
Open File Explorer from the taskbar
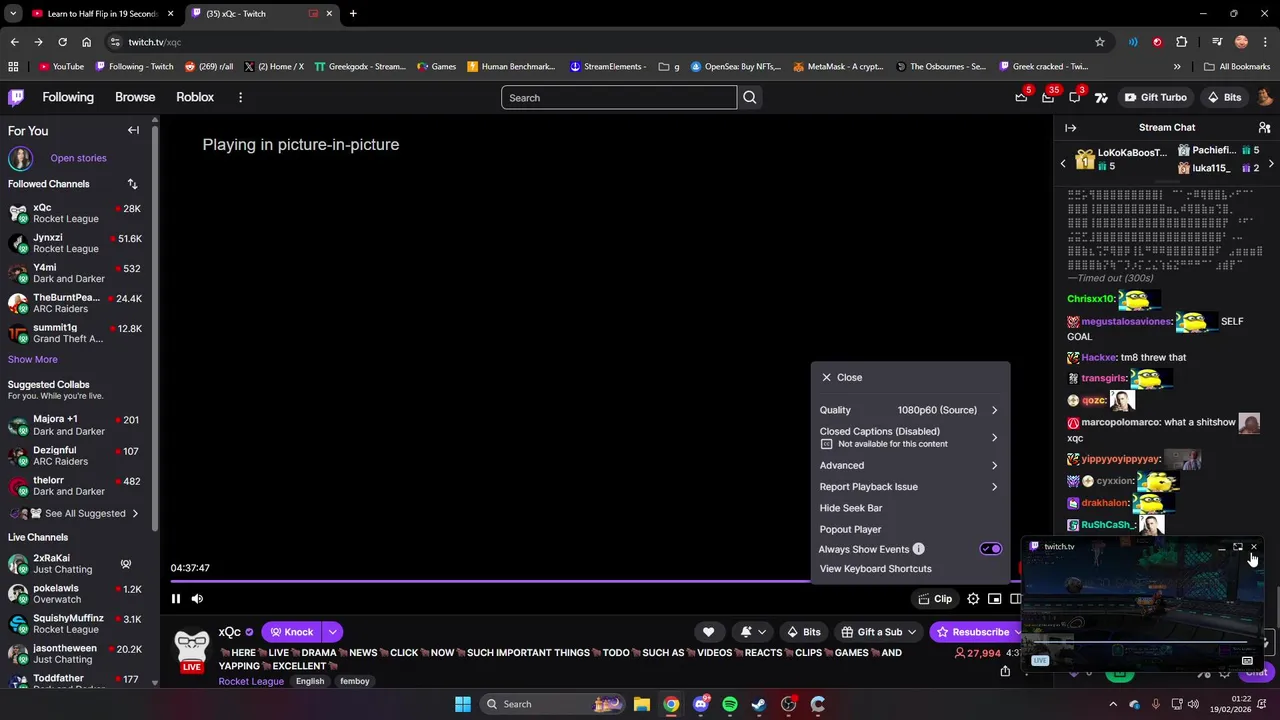[x=642, y=704]
